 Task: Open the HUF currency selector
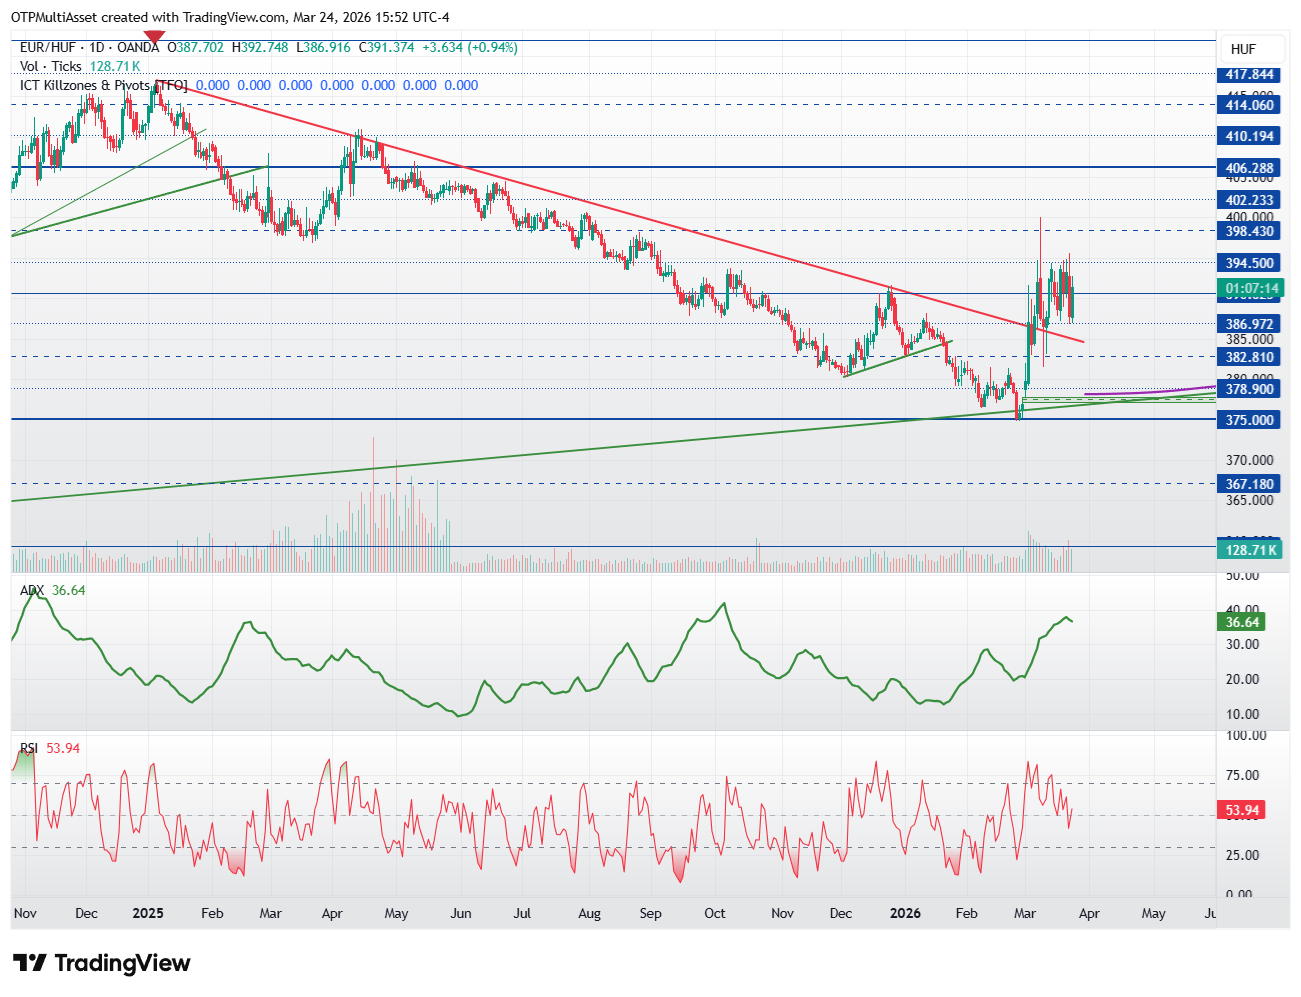[x=1243, y=49]
